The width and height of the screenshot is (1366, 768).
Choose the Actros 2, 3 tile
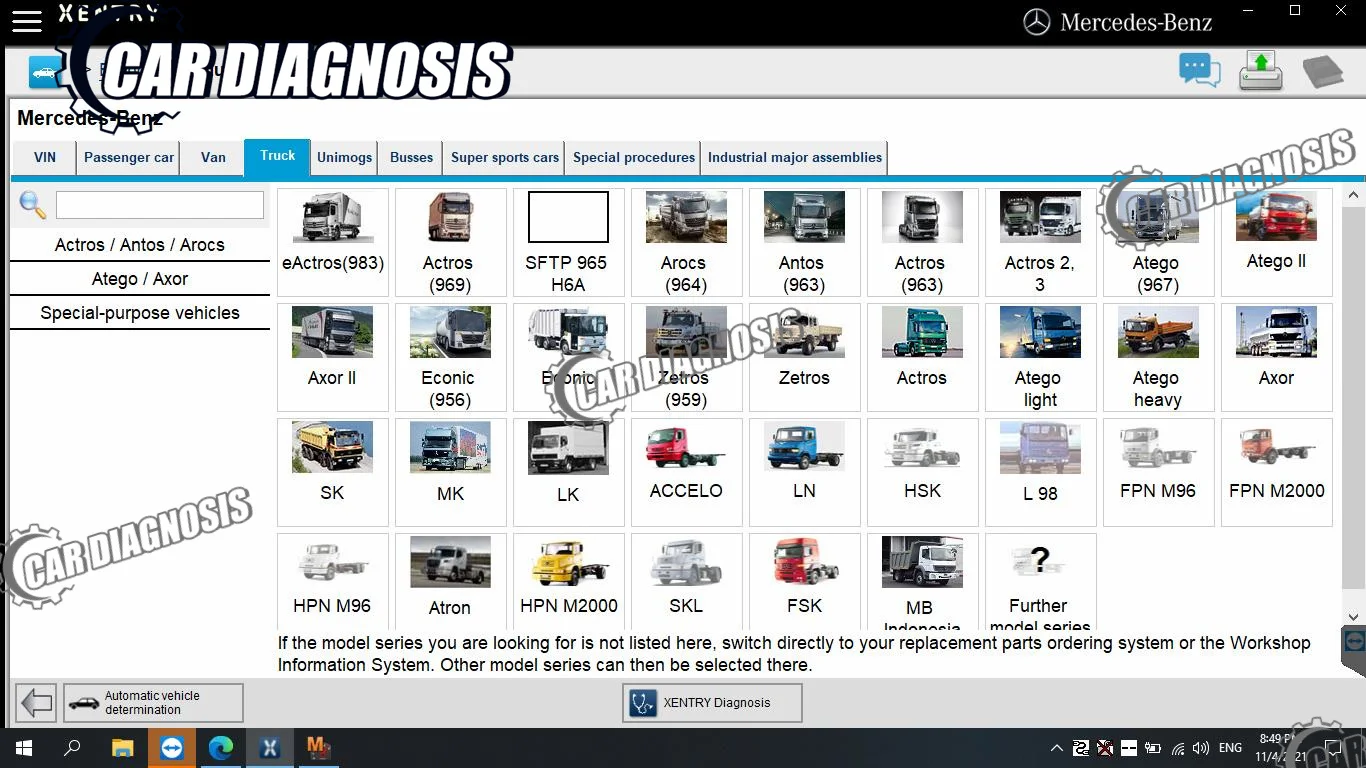pyautogui.click(x=1041, y=243)
